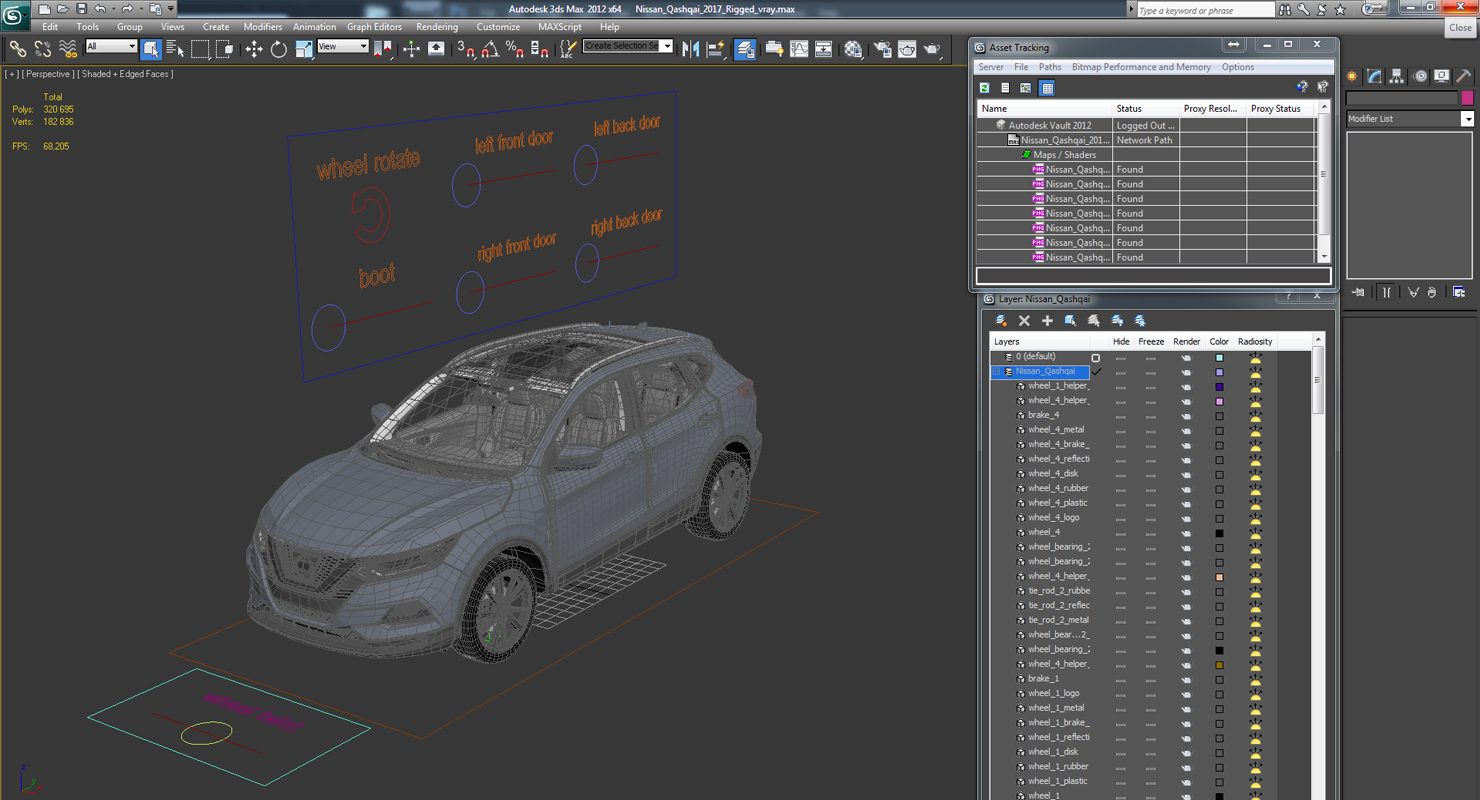This screenshot has height=800, width=1480.
Task: Toggle Render for wheel_4_disk item
Action: [1186, 474]
